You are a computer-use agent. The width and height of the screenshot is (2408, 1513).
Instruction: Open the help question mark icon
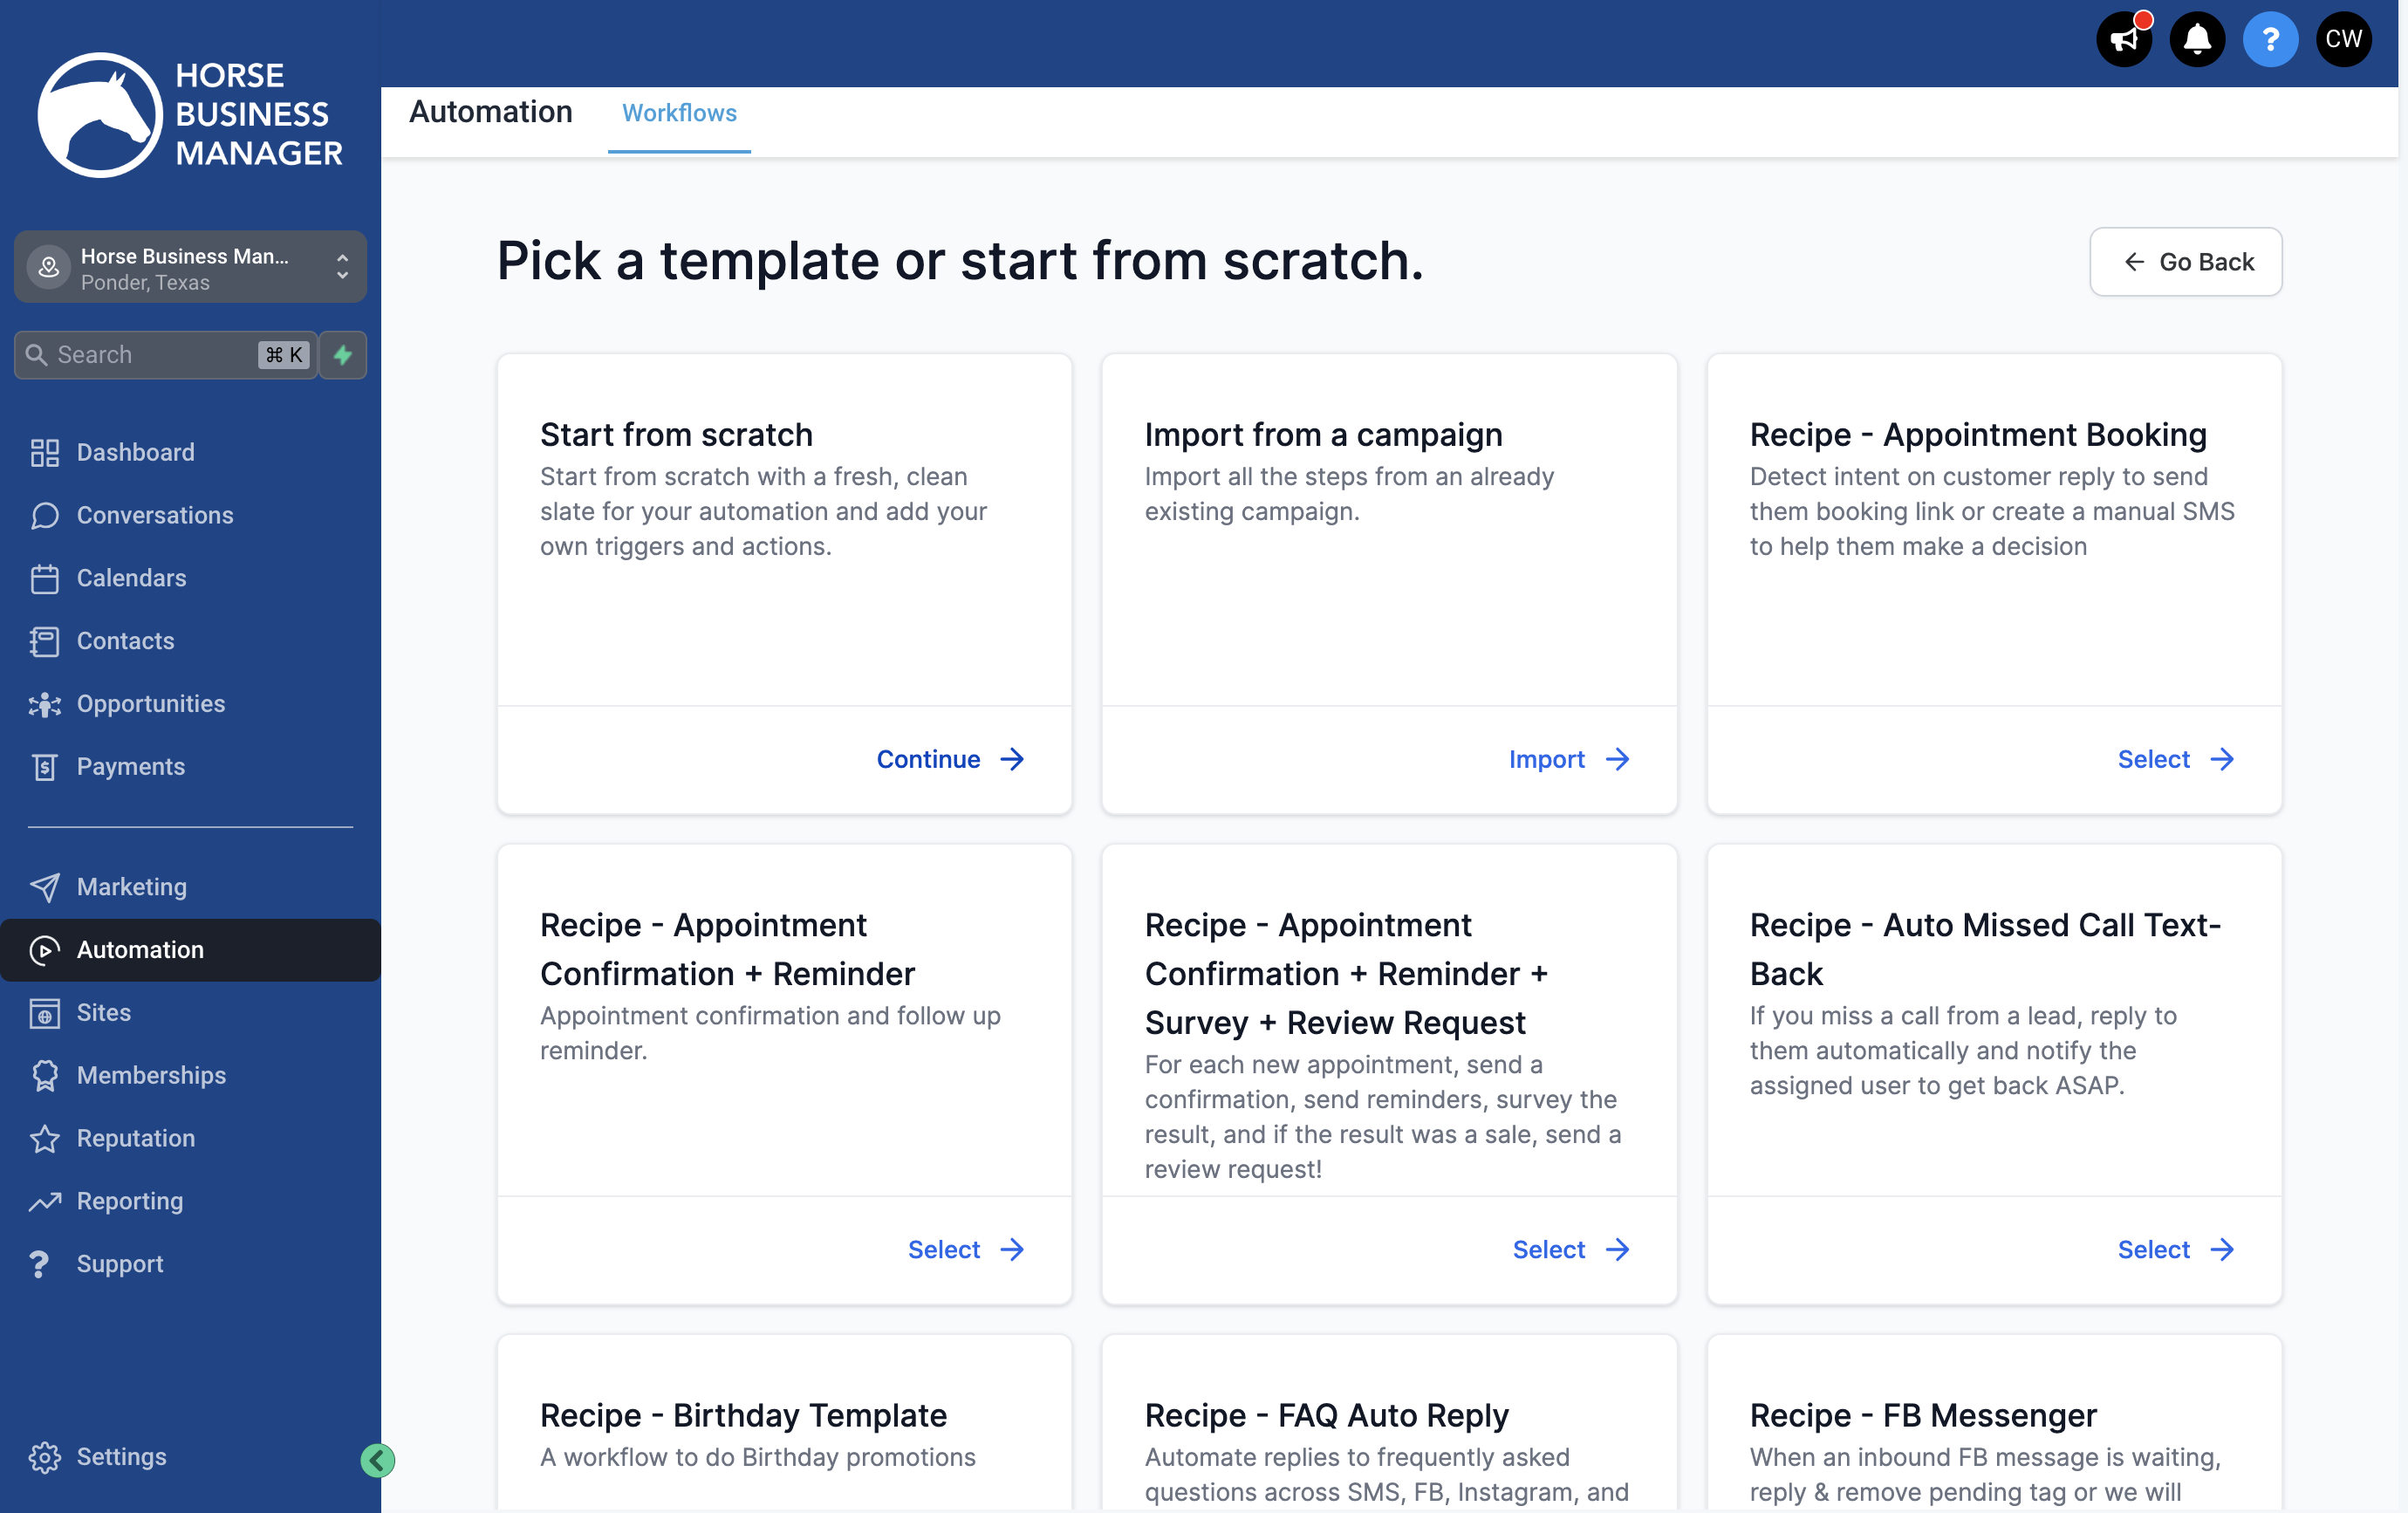[2270, 40]
